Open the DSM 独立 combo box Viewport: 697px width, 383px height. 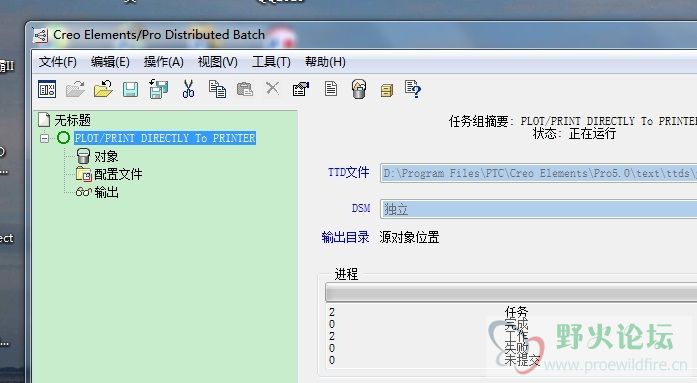(x=538, y=209)
